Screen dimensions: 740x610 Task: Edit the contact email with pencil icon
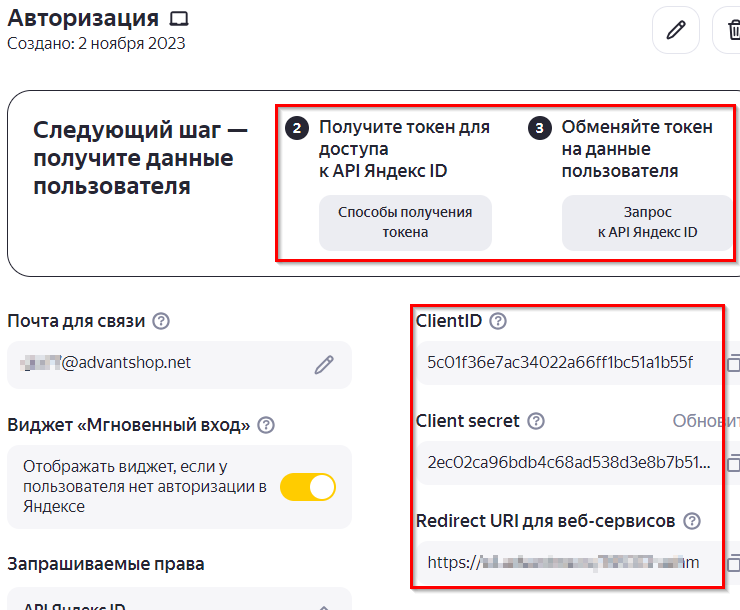[324, 364]
